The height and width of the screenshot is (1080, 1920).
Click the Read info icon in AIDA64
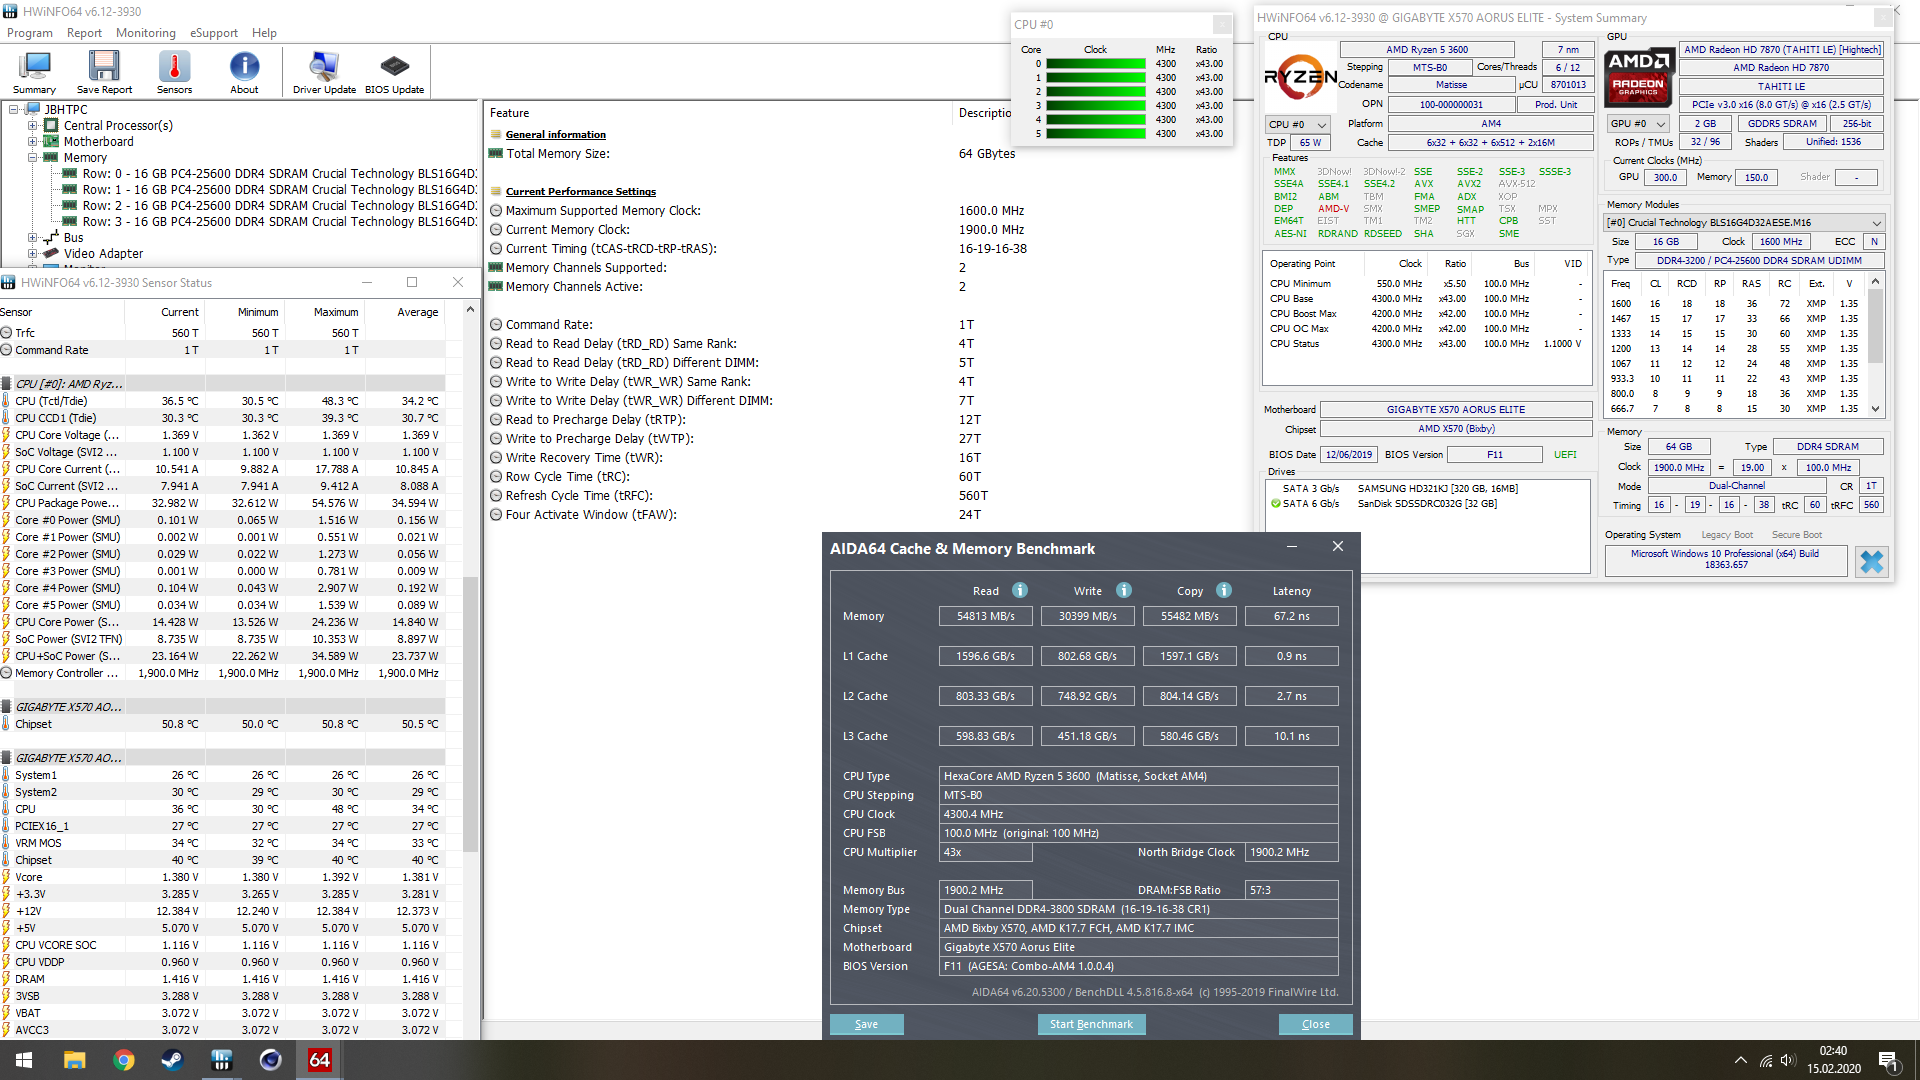(x=1020, y=590)
